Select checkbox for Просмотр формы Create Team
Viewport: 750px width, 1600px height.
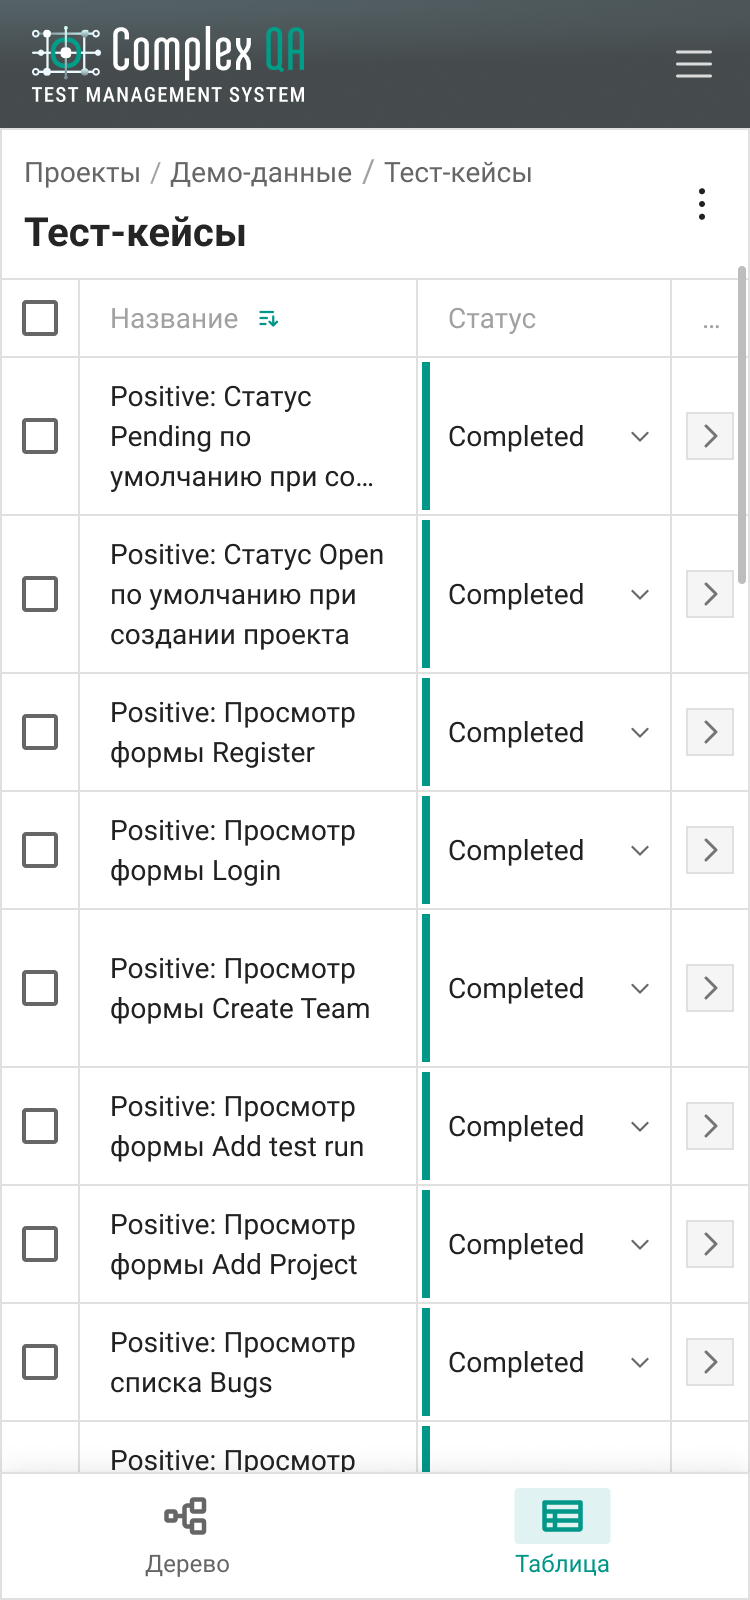pyautogui.click(x=40, y=988)
